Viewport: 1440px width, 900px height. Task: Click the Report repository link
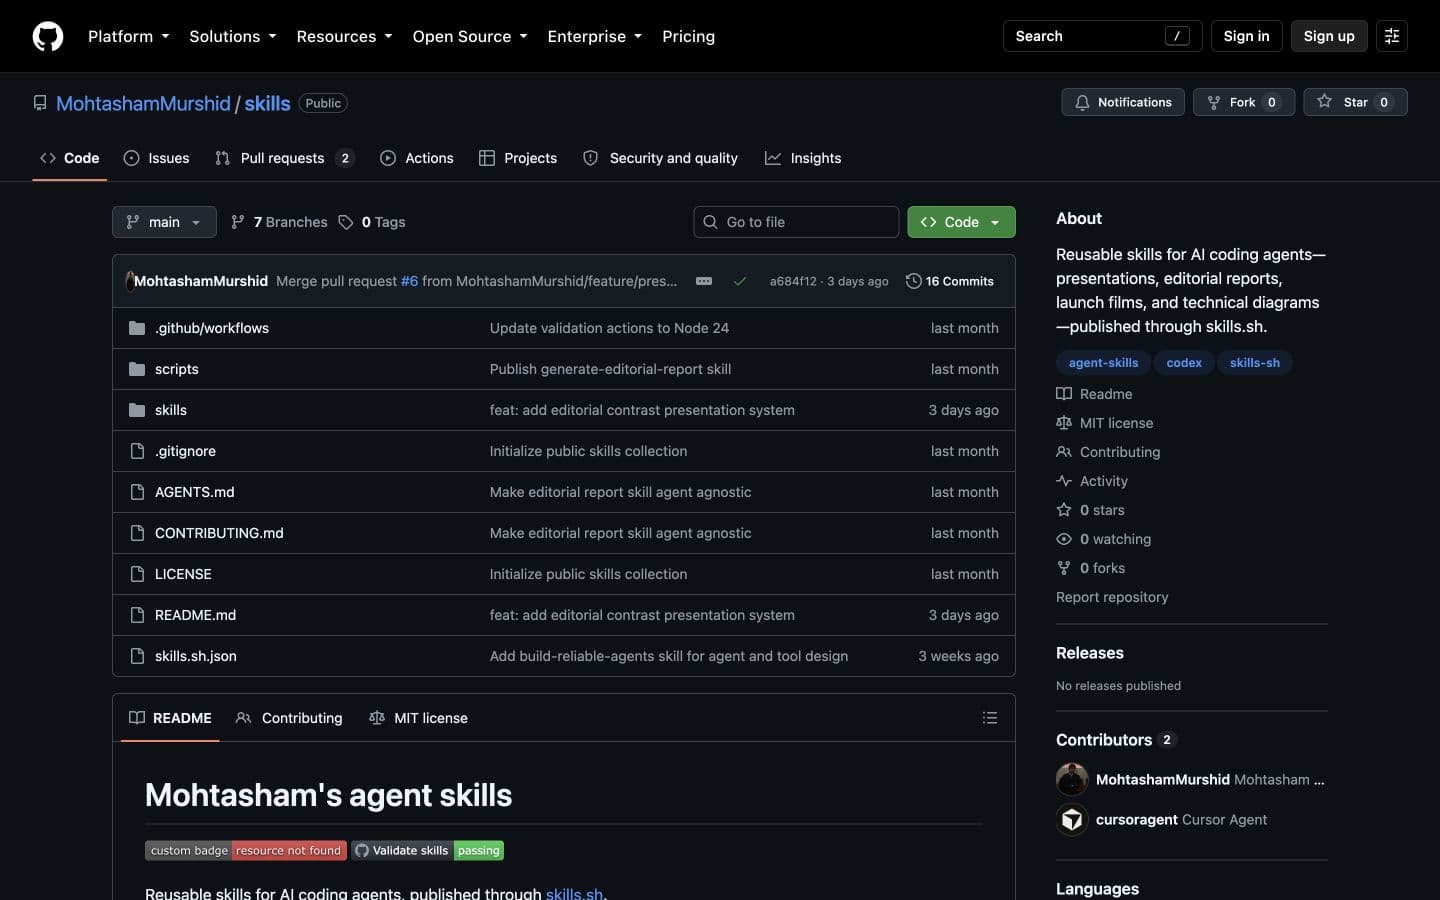(x=1112, y=597)
